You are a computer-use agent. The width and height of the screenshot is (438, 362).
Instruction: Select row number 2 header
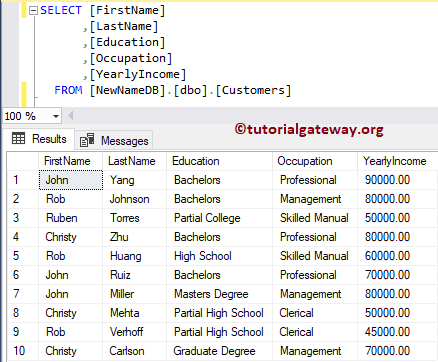tap(23, 199)
